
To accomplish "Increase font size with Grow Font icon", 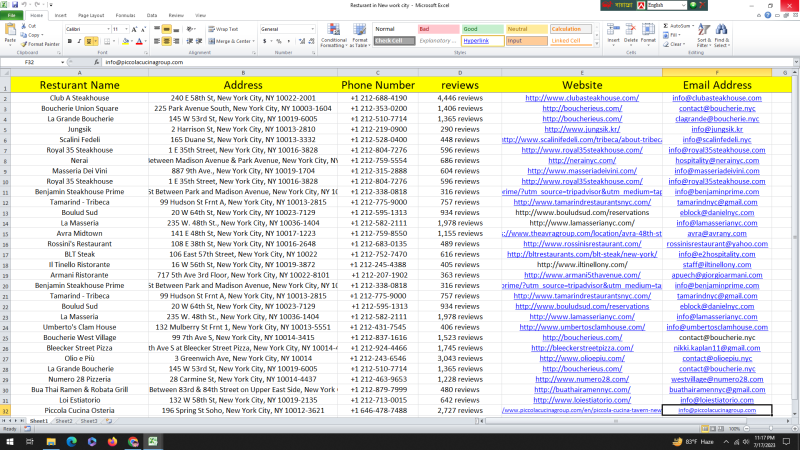I will click(x=134, y=30).
